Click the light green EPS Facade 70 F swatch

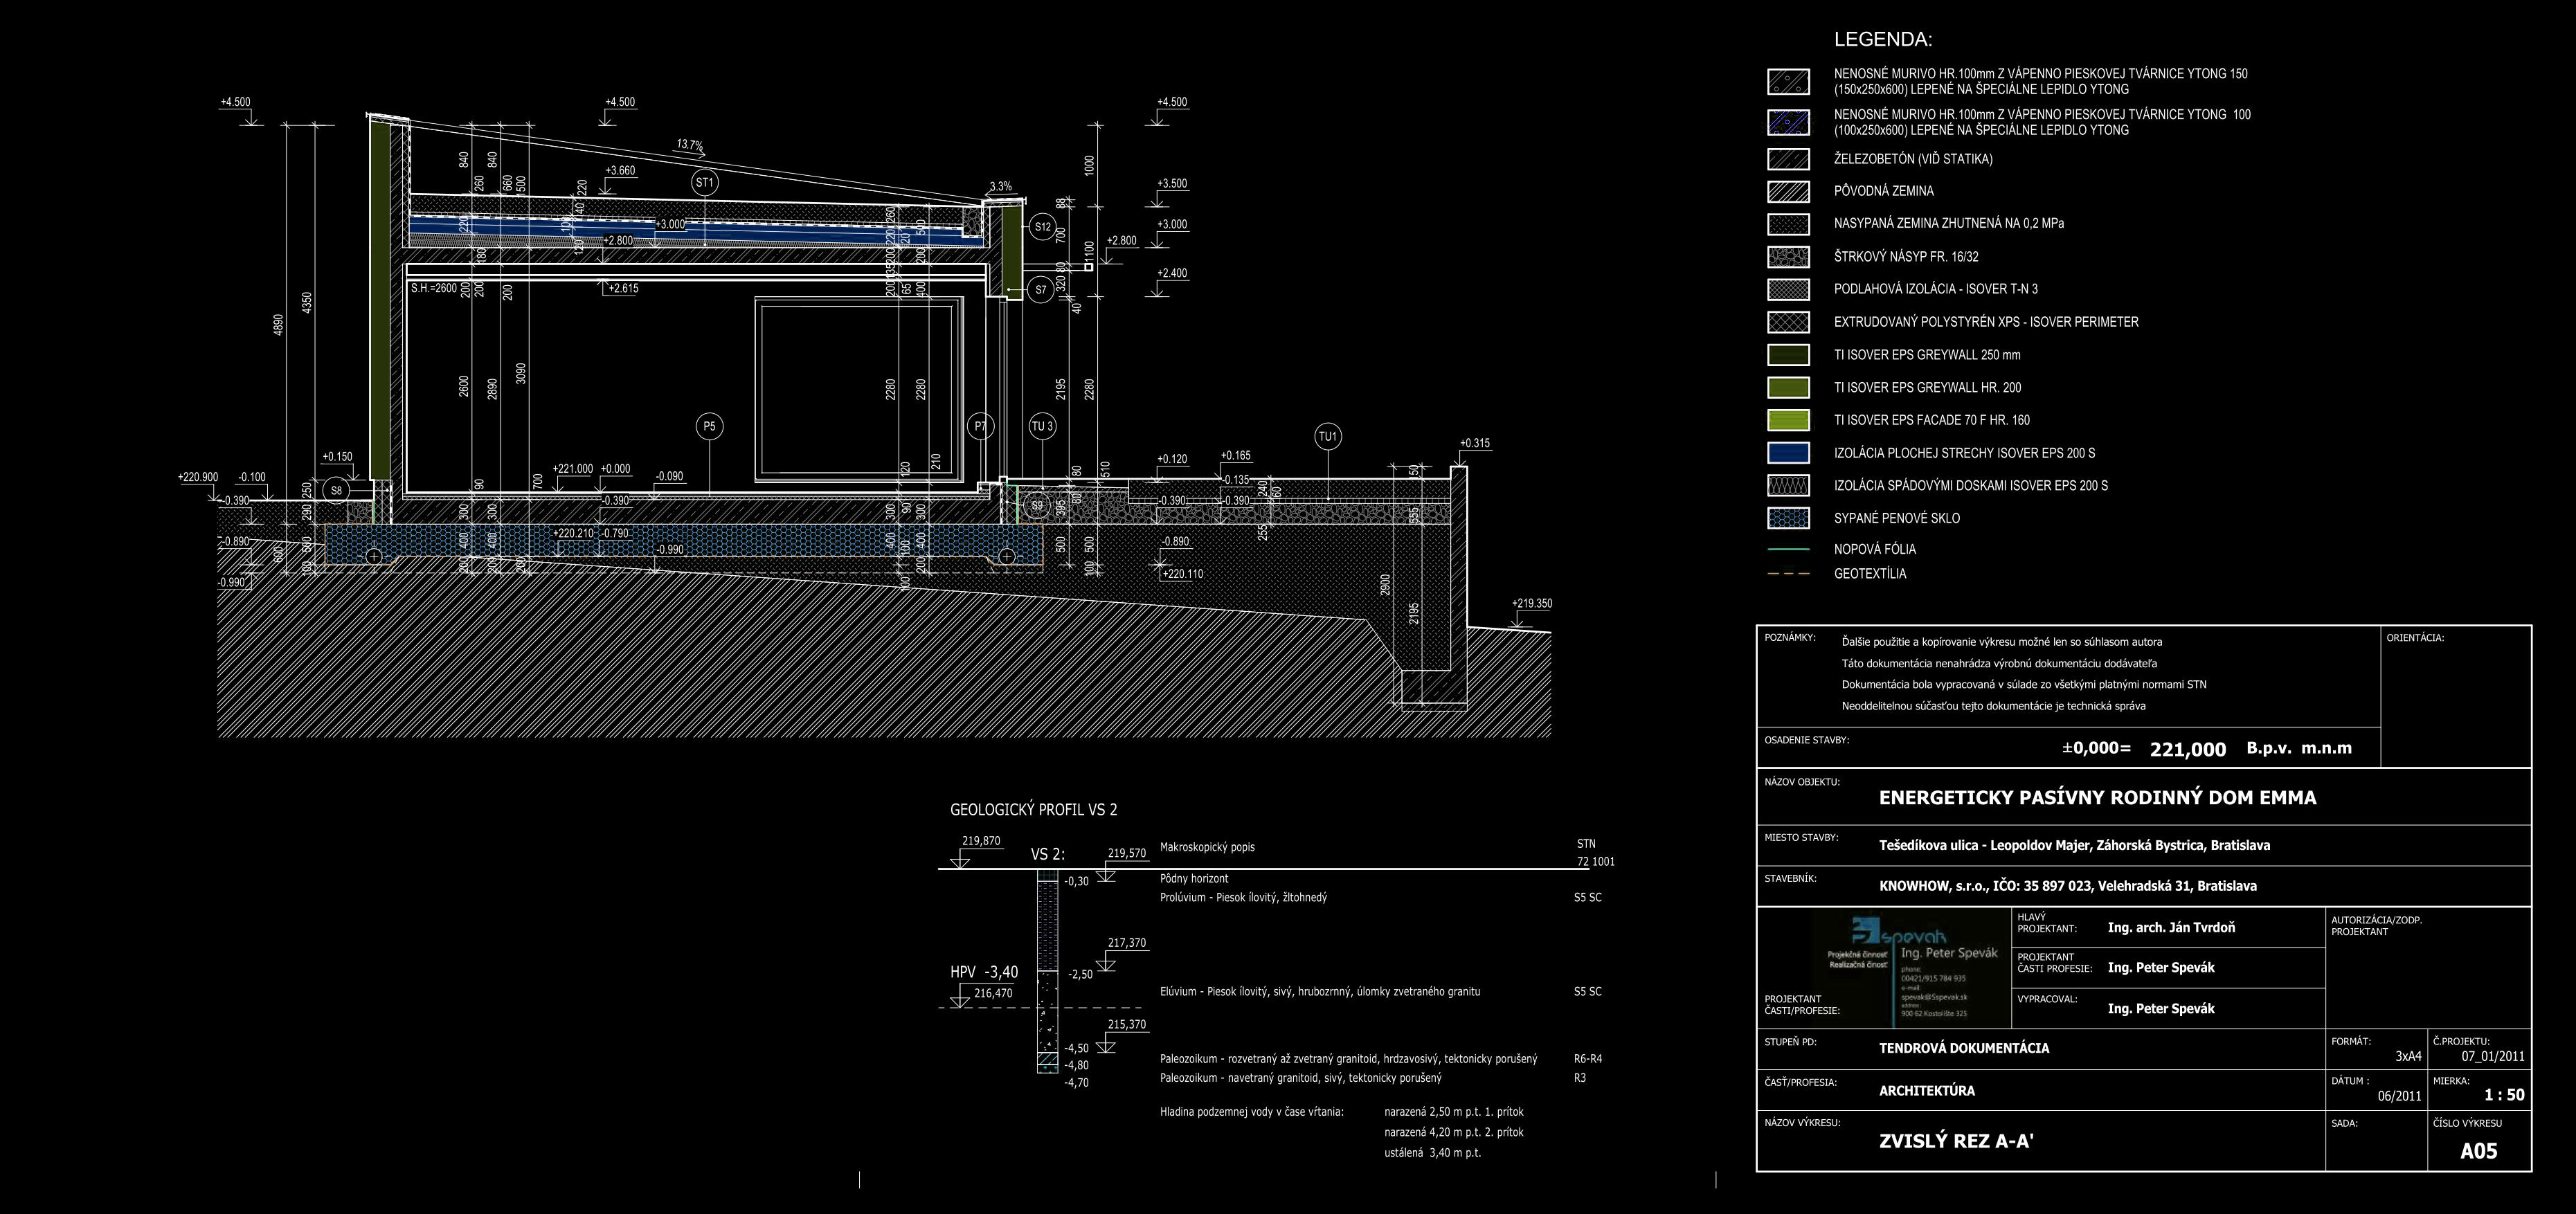(x=1788, y=420)
